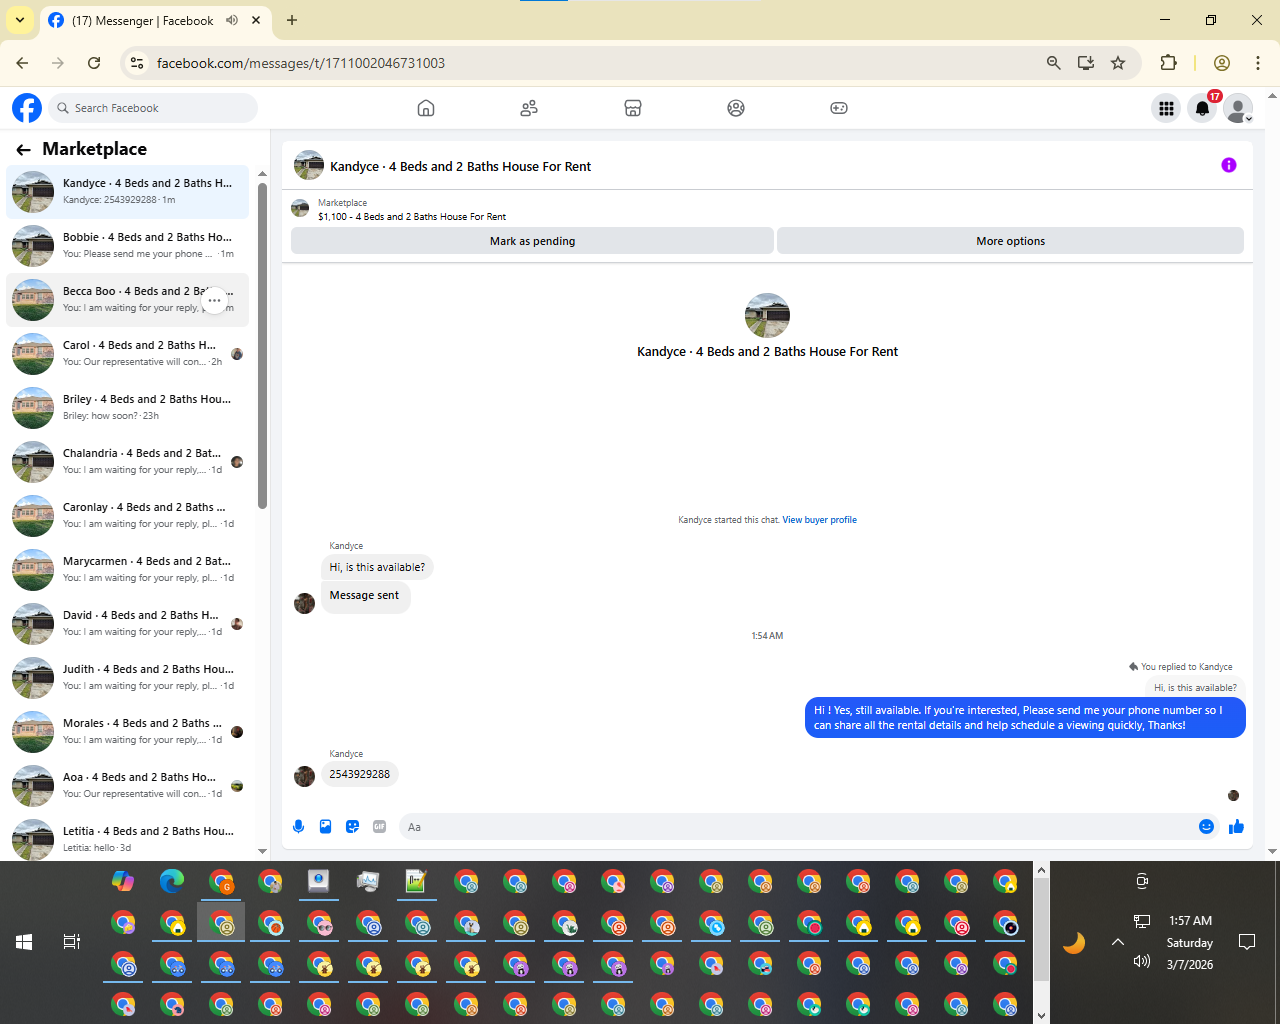Open the emoji picker in message box
This screenshot has width=1280, height=1024.
click(x=1206, y=826)
